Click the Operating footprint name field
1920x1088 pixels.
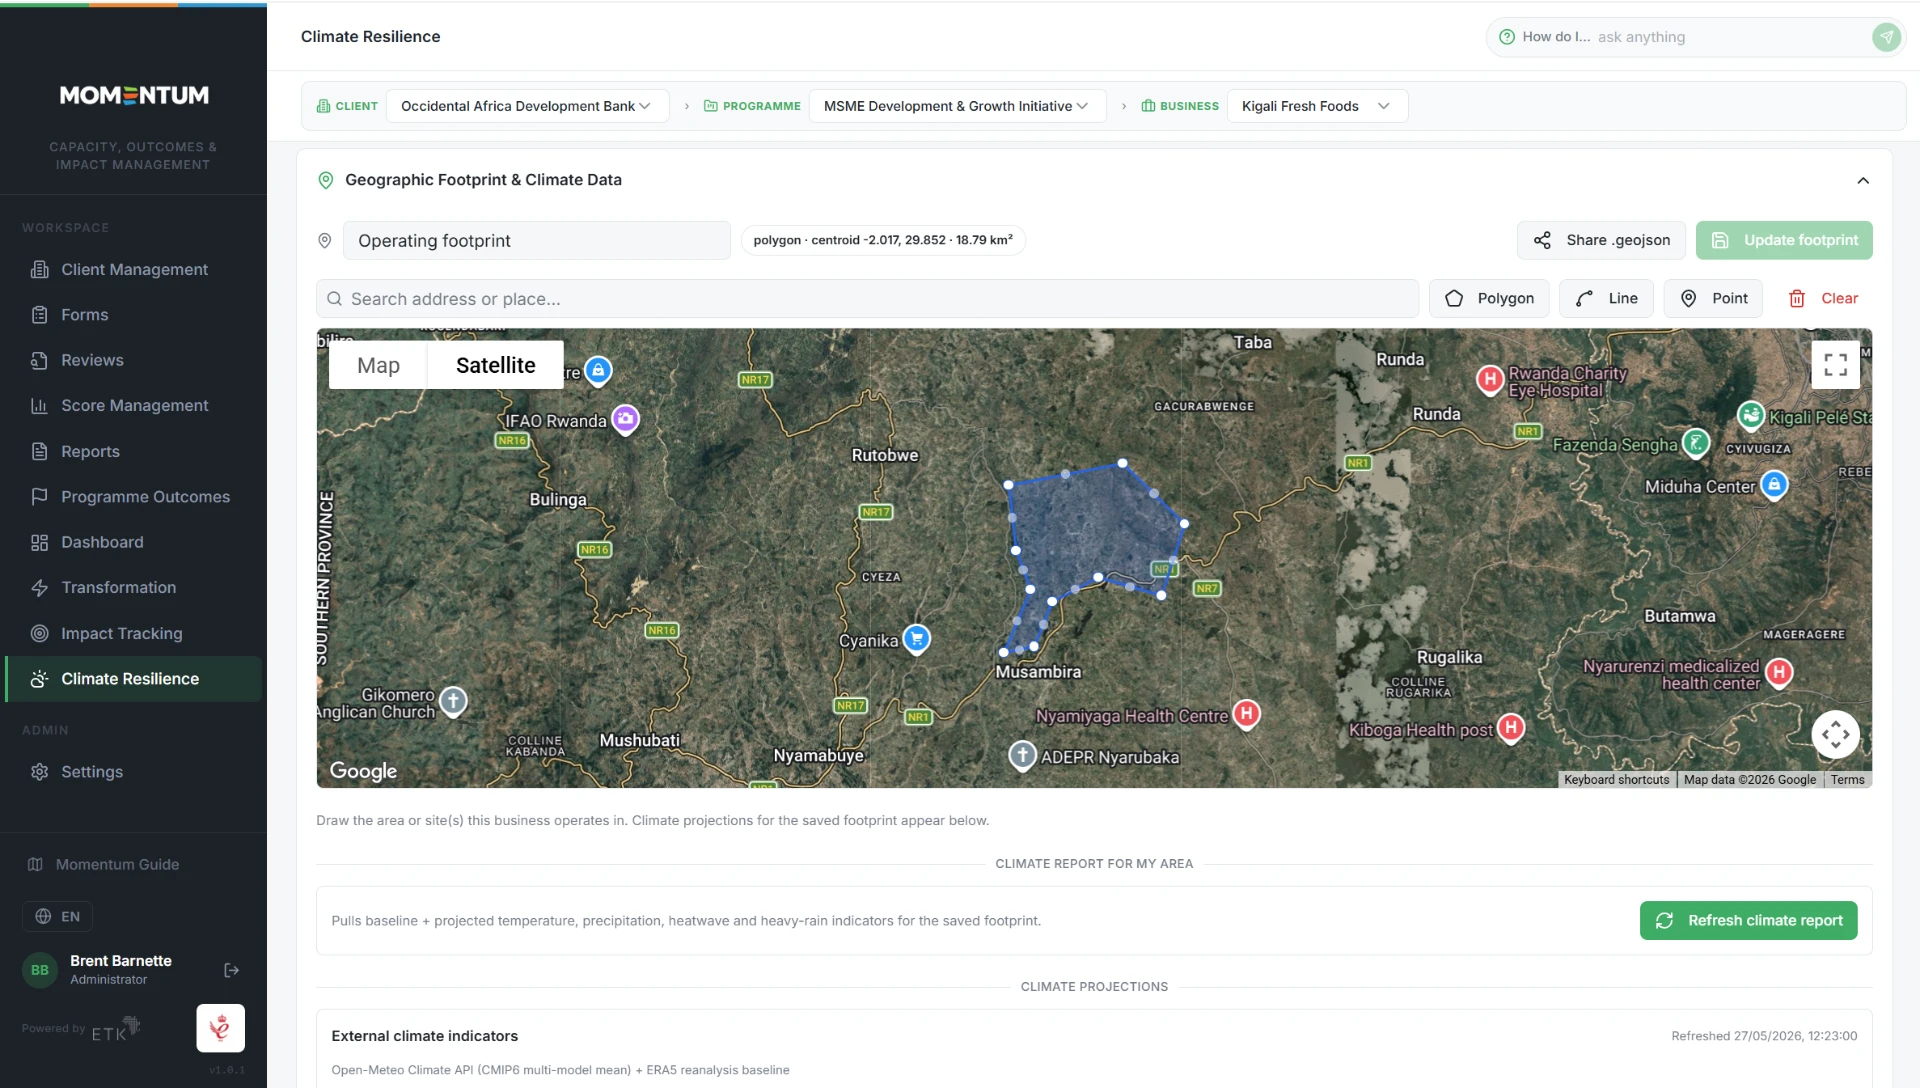click(537, 240)
